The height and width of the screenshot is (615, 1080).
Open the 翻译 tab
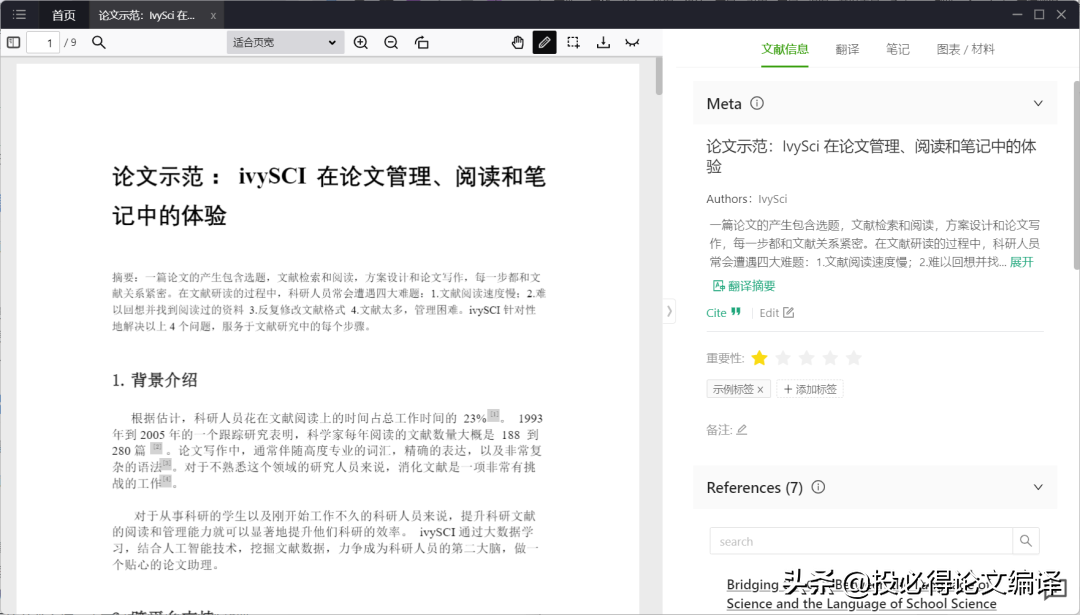[847, 49]
